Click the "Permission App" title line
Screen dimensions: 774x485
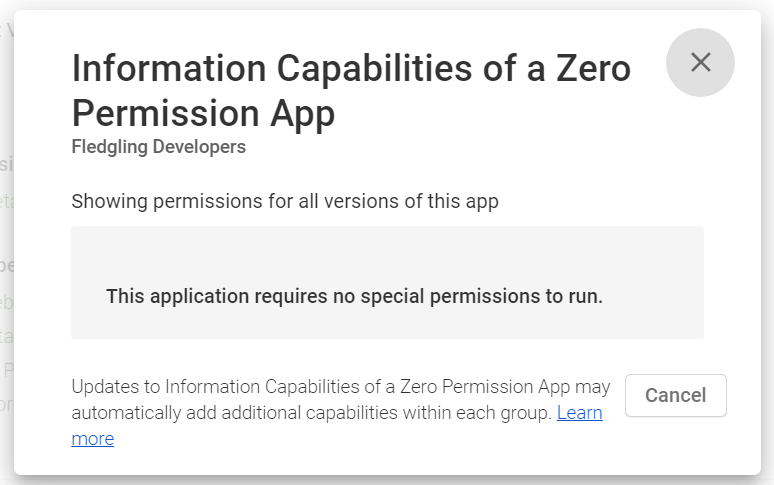pos(203,114)
